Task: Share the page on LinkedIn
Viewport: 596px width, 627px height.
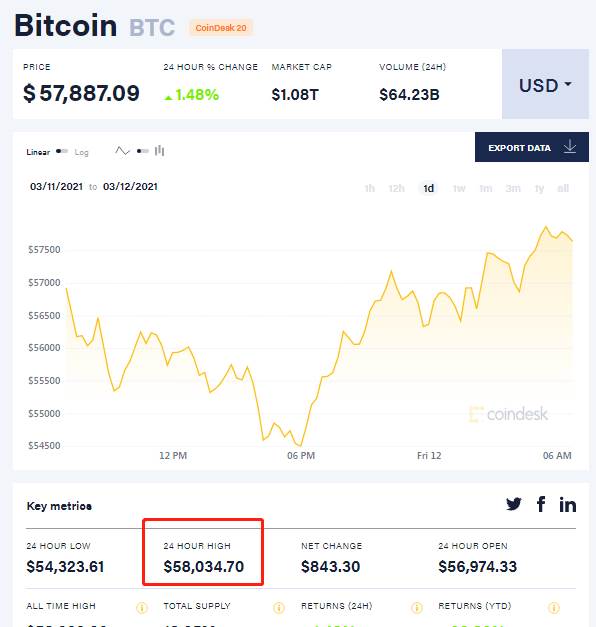Action: point(568,505)
